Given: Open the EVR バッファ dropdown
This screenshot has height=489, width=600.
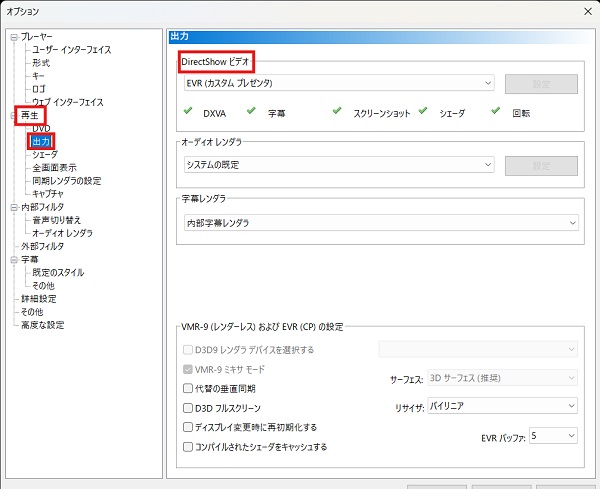Looking at the screenshot, I should (553, 436).
